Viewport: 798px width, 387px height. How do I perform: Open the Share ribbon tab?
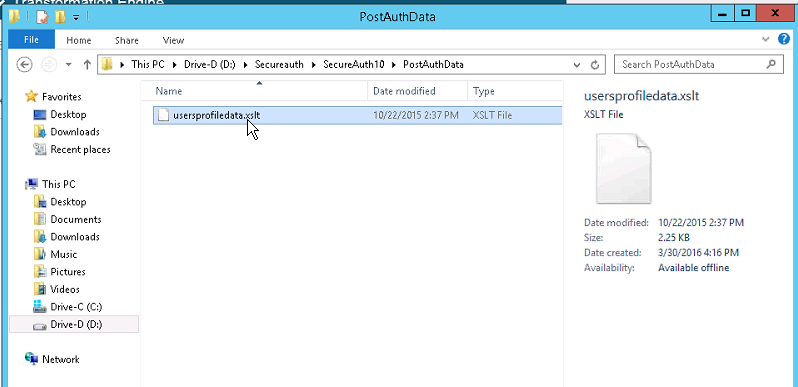pos(127,40)
